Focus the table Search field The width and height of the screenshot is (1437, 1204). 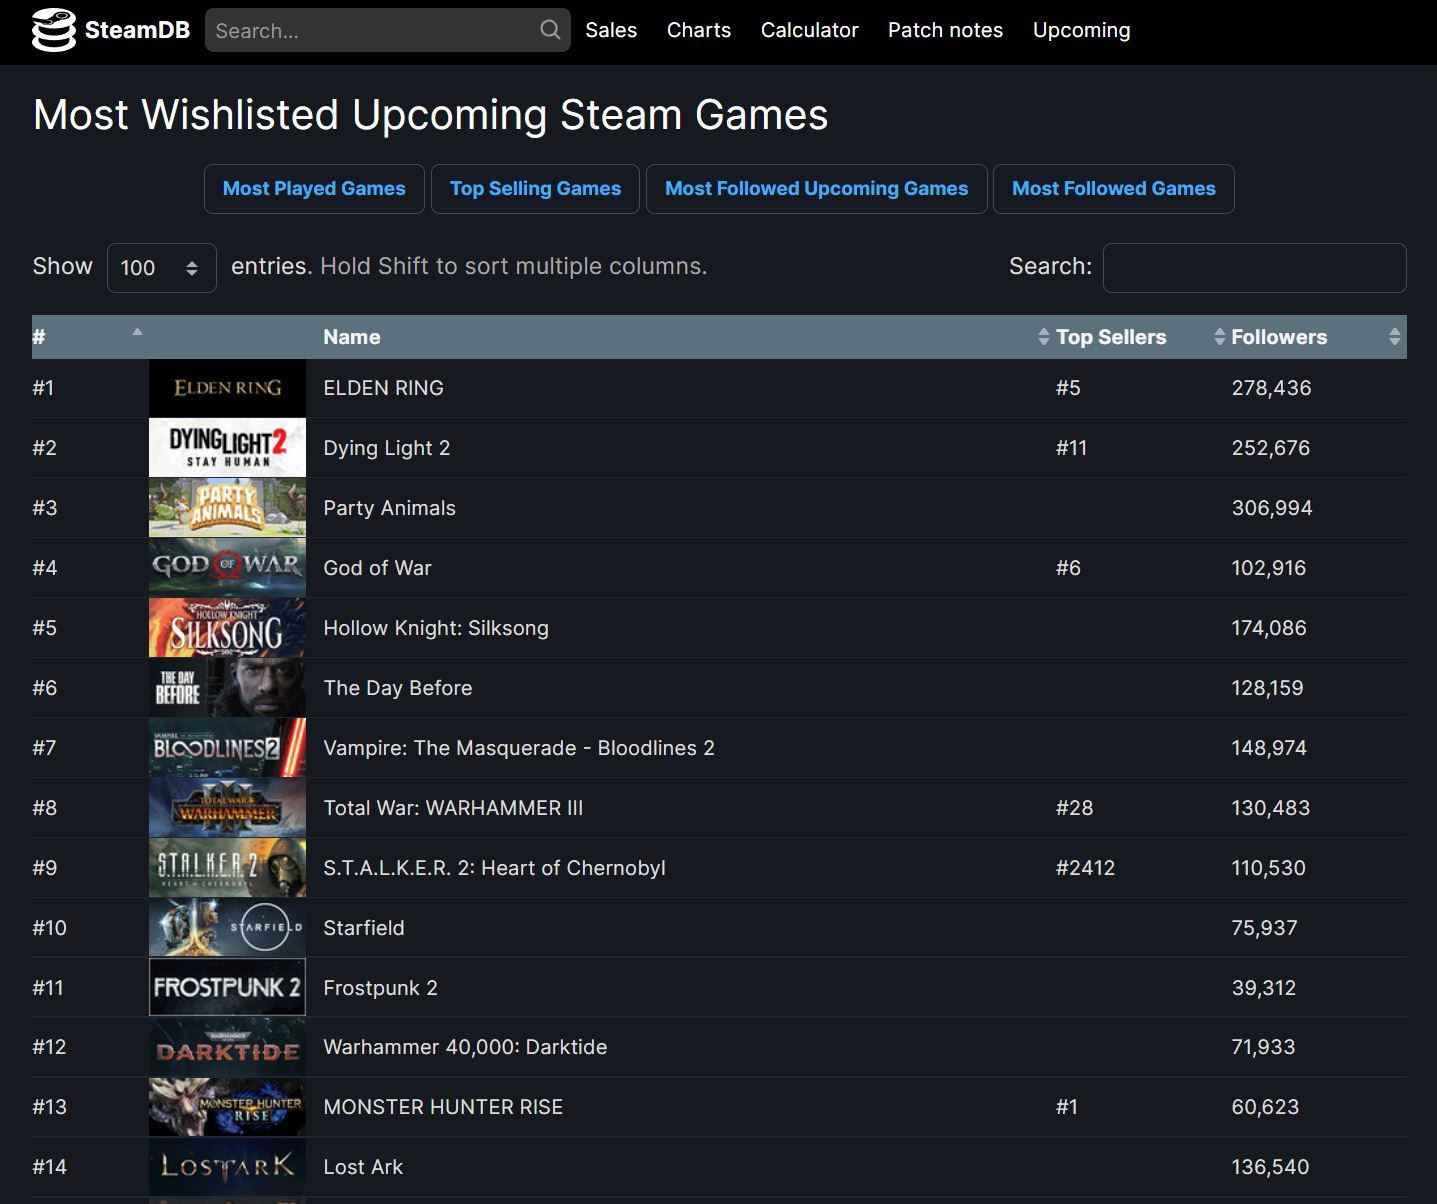(x=1255, y=268)
